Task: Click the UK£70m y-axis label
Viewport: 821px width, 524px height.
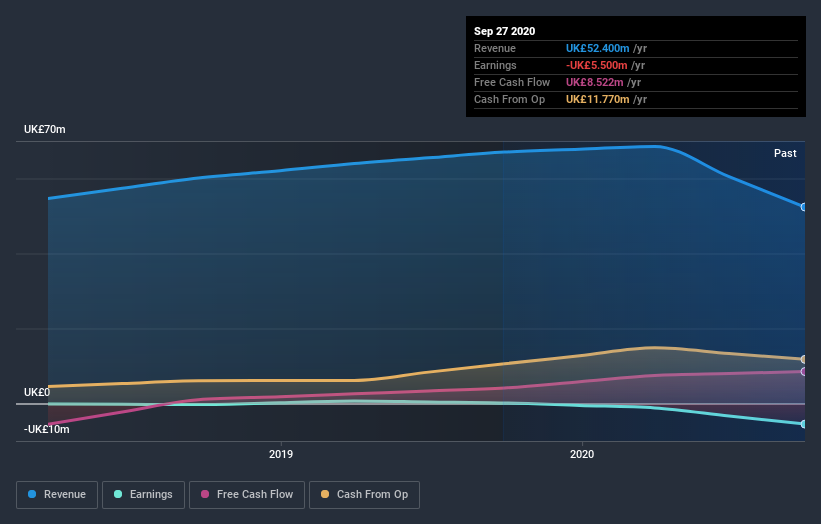Action: (x=45, y=129)
